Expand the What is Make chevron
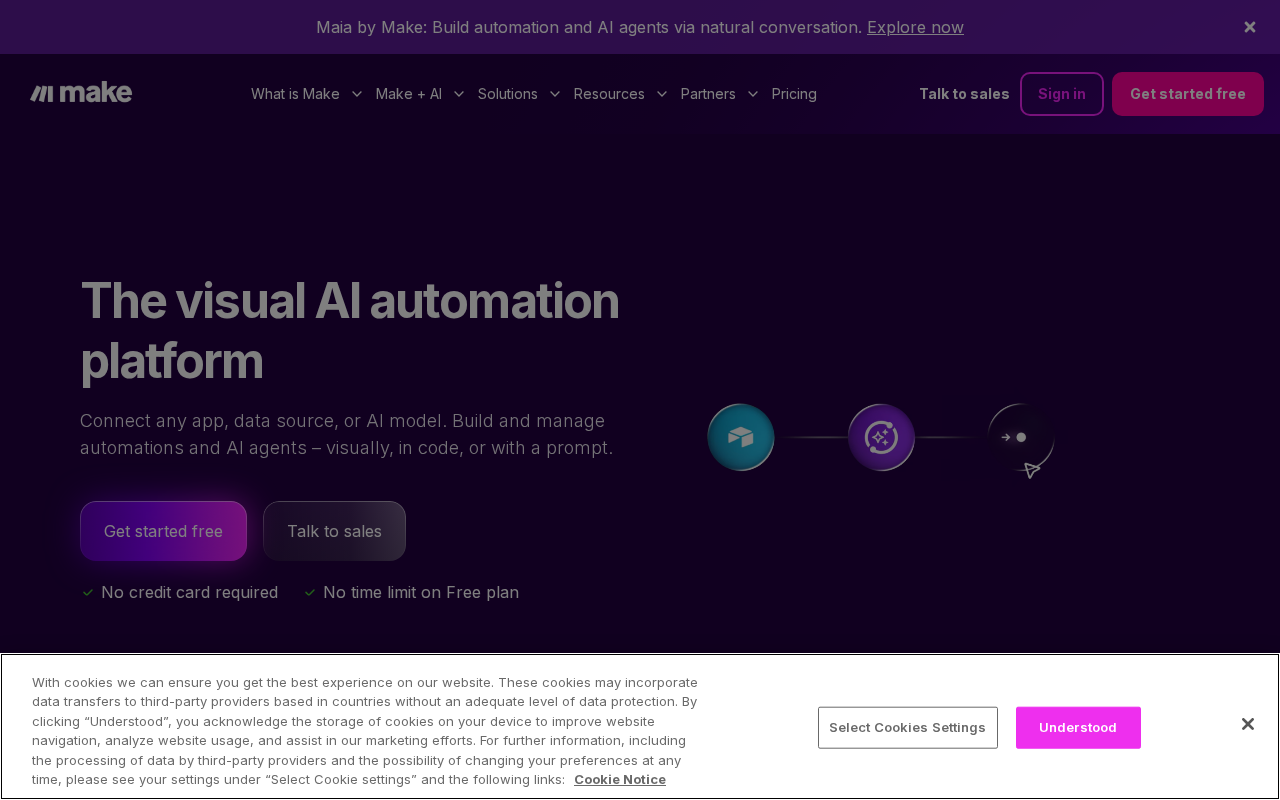 [356, 94]
